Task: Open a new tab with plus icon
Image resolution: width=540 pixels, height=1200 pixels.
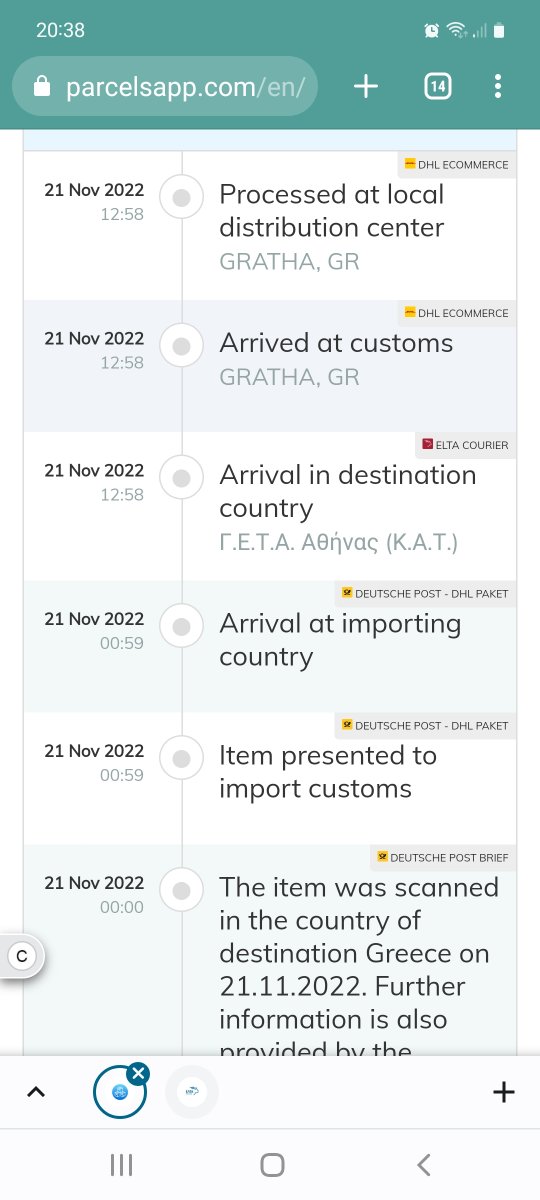Action: point(366,87)
